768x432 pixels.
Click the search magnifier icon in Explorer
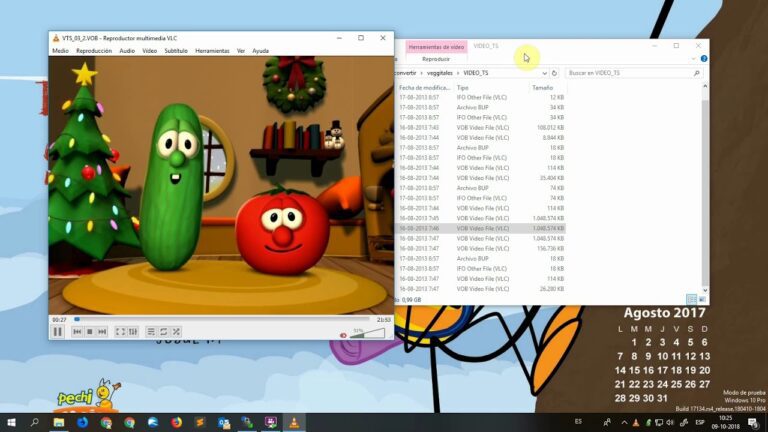[x=696, y=73]
